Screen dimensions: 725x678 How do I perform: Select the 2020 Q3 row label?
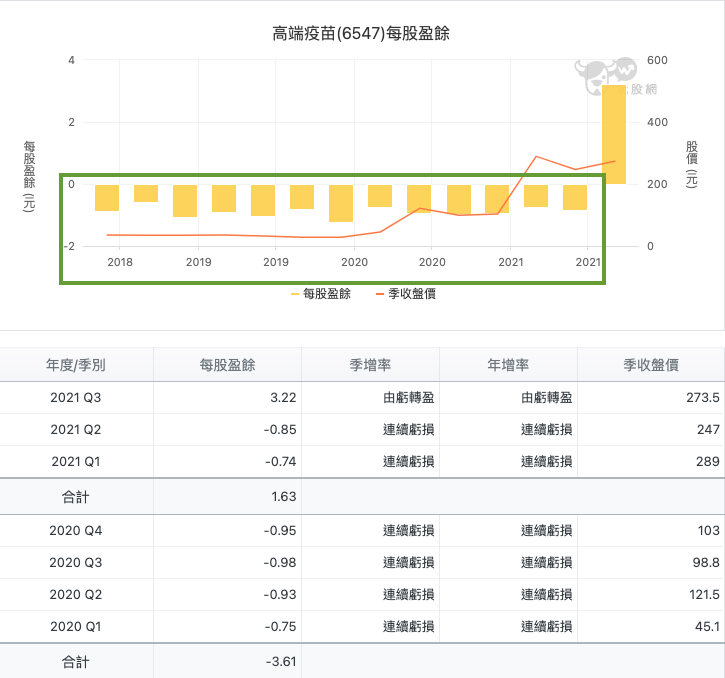tap(76, 562)
